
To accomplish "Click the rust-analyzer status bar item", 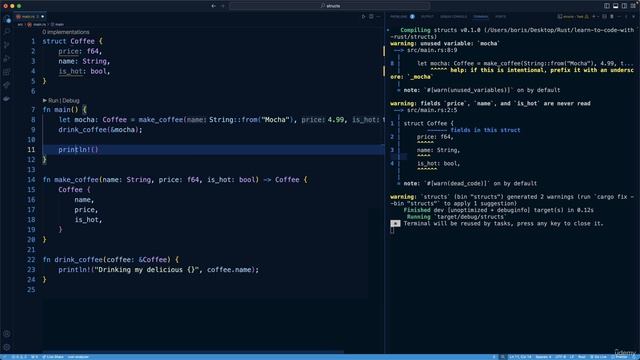I will 78,357.
